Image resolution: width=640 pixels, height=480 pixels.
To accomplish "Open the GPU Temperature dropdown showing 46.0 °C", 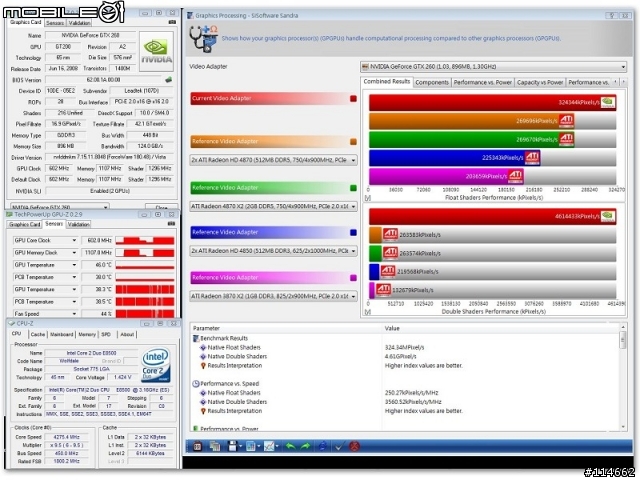I will click(74, 265).
